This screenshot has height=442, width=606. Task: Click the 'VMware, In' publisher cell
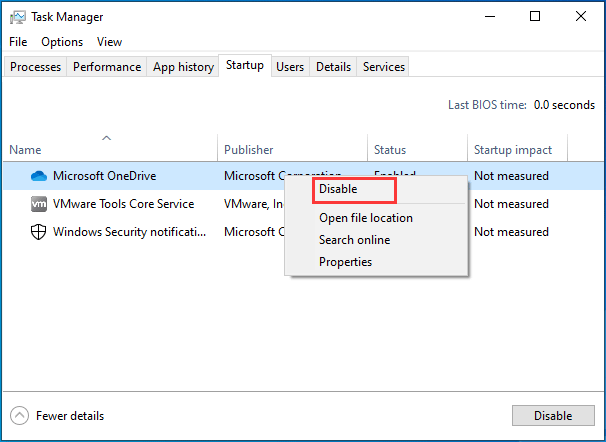tap(254, 204)
